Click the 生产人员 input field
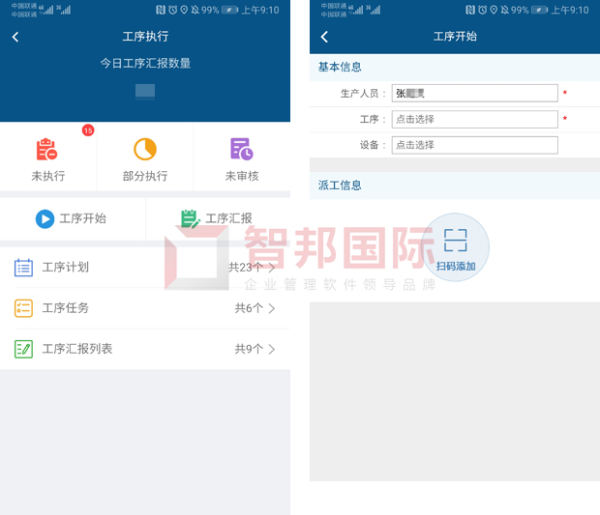 tap(474, 93)
